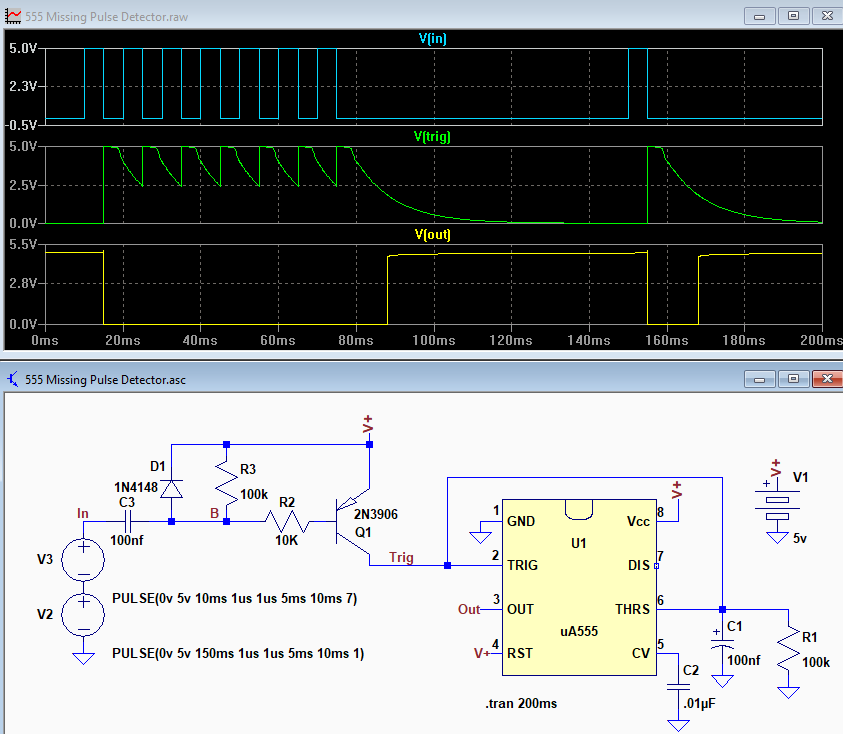Click ground symbol under resistor R1
843x734 pixels.
coord(788,692)
